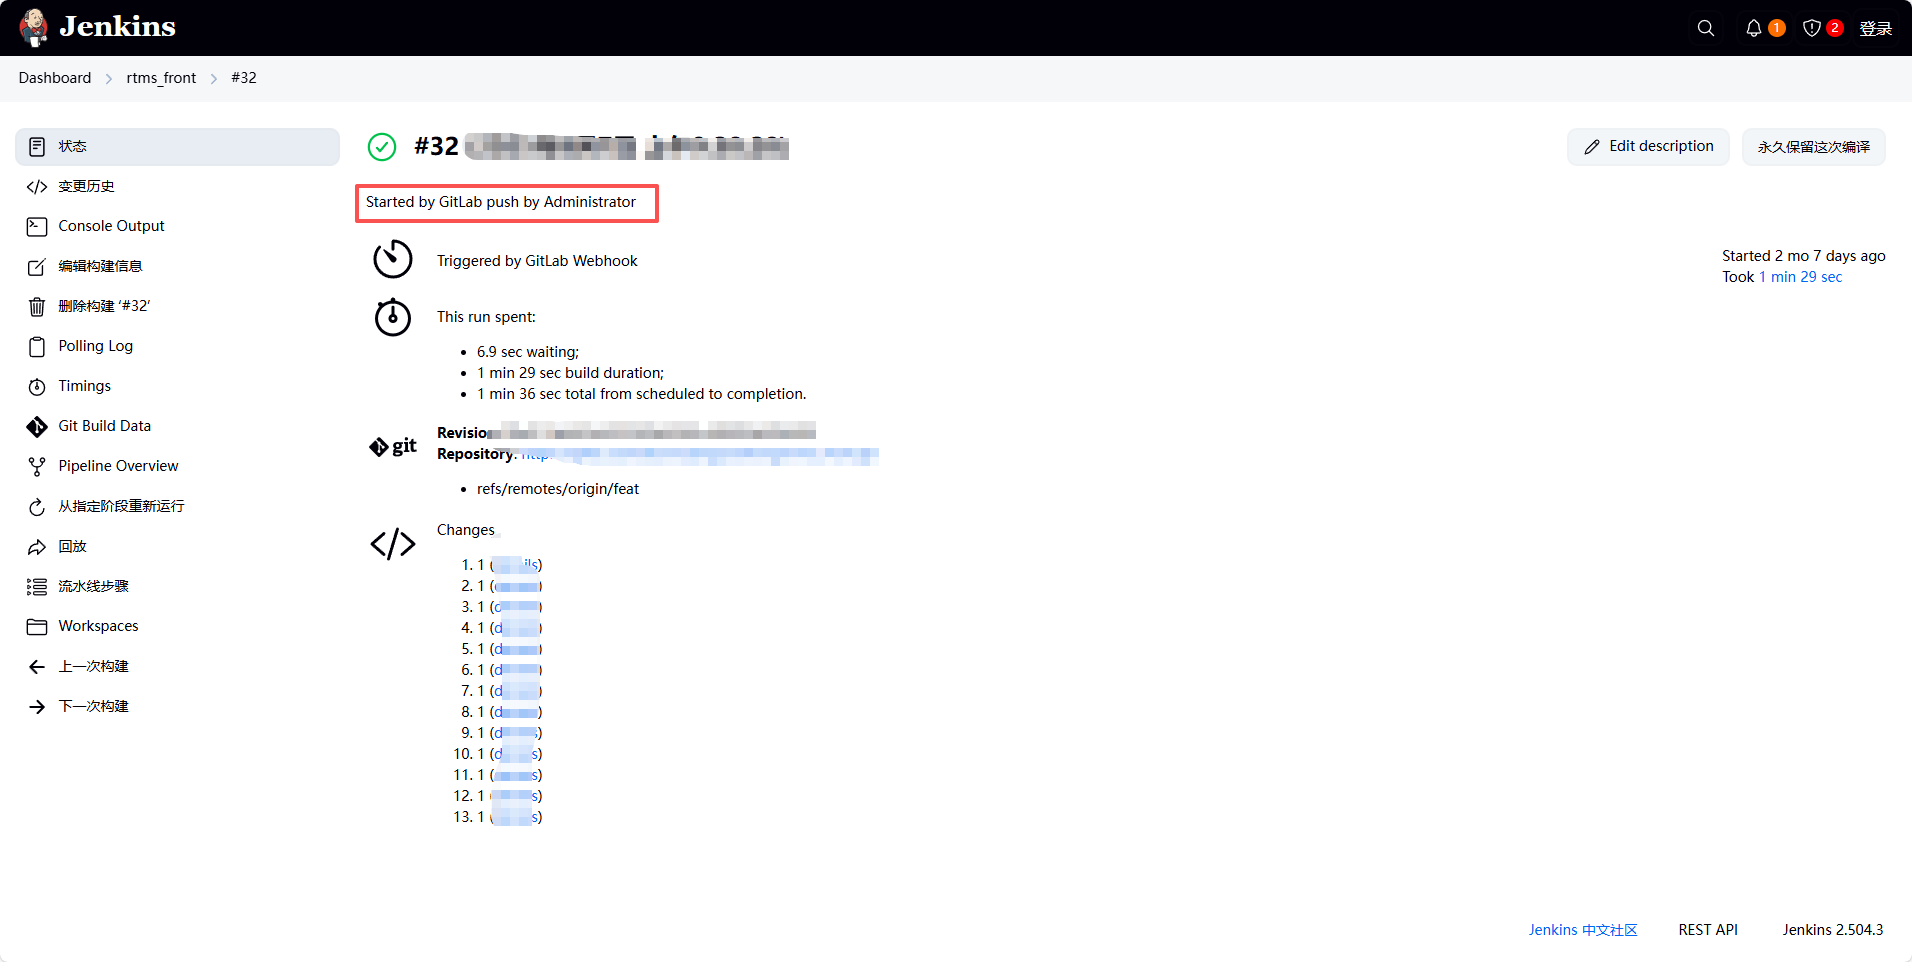The height and width of the screenshot is (962, 1912).
Task: Click the run-spent stopwatch icon
Action: [x=393, y=317]
